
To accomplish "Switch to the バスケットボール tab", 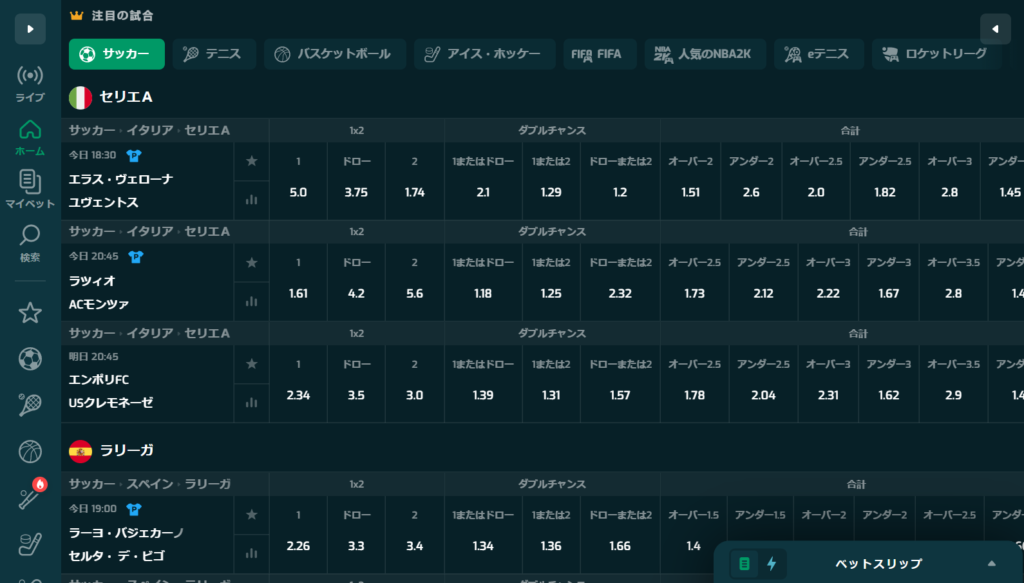I will 335,54.
